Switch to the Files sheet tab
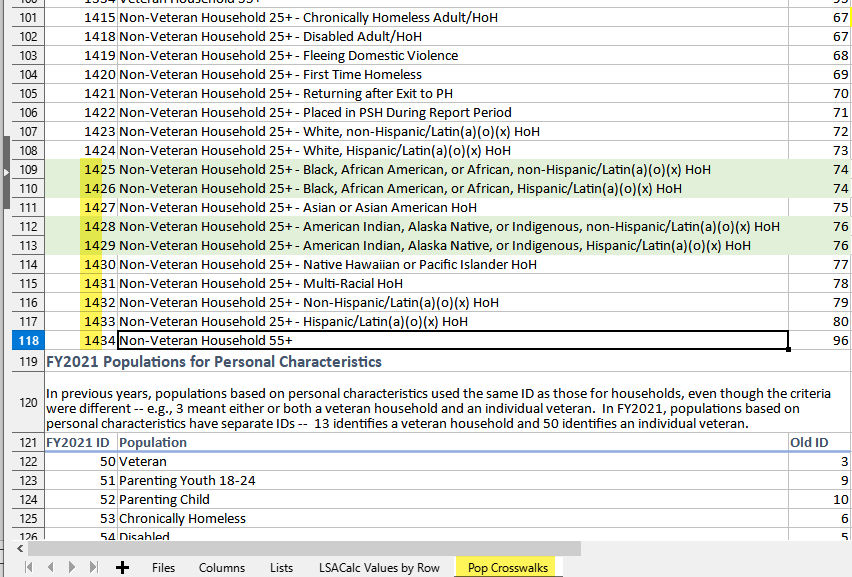This screenshot has height=577, width=852. pyautogui.click(x=163, y=567)
